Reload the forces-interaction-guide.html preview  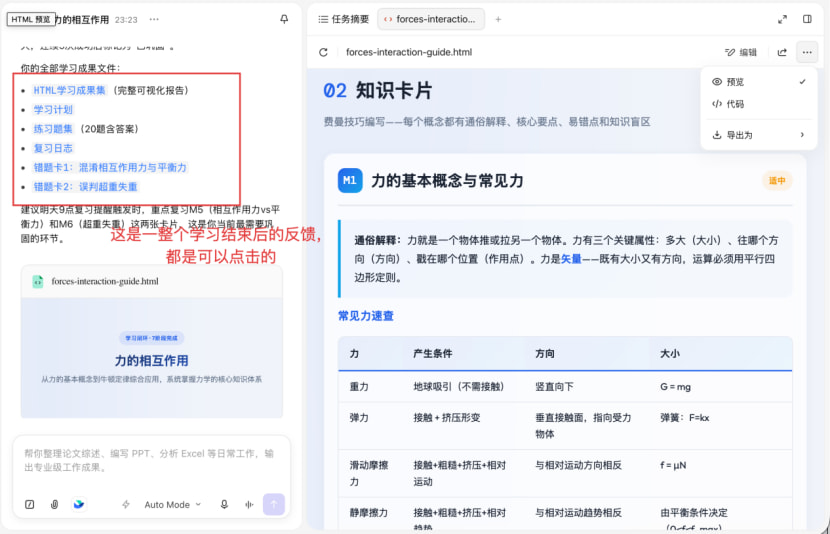tap(323, 52)
